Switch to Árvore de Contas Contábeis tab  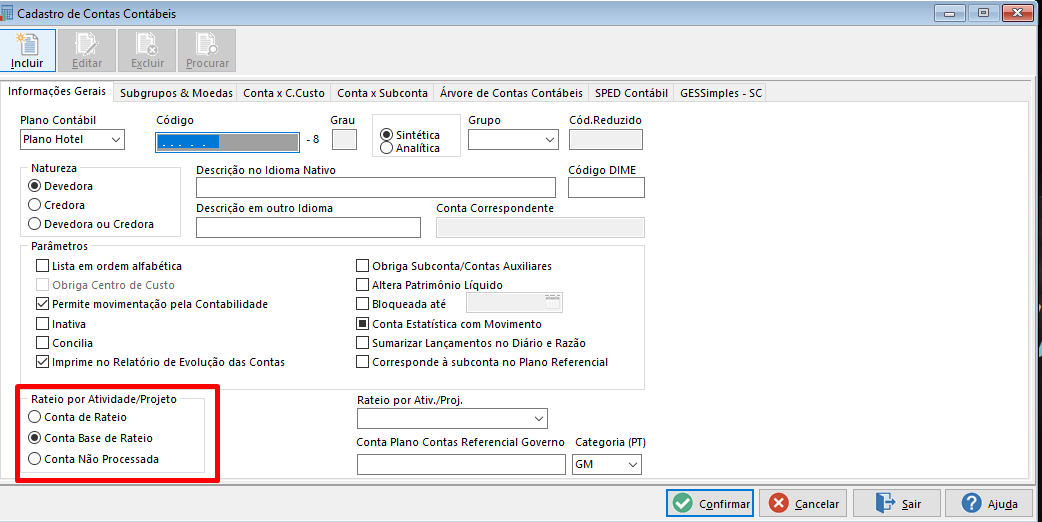click(511, 93)
